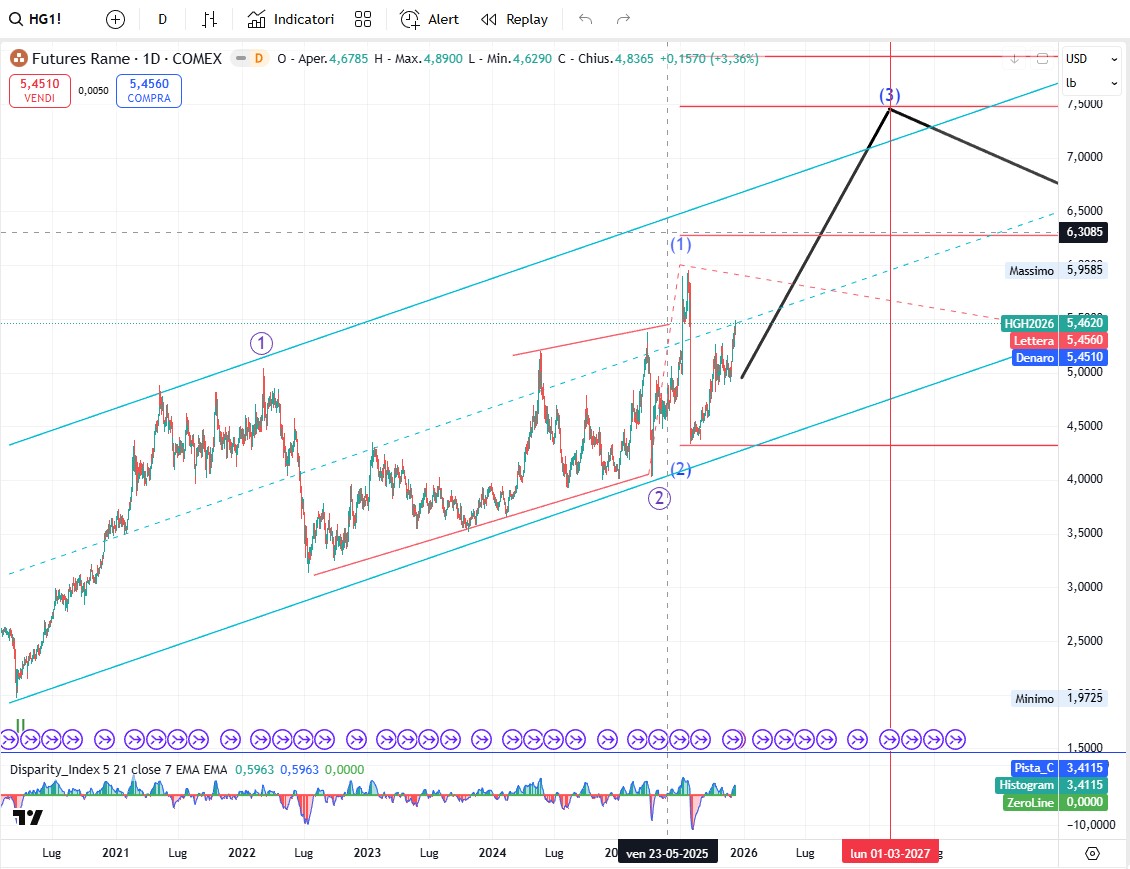Select the circled 1 wave label

pyautogui.click(x=262, y=344)
